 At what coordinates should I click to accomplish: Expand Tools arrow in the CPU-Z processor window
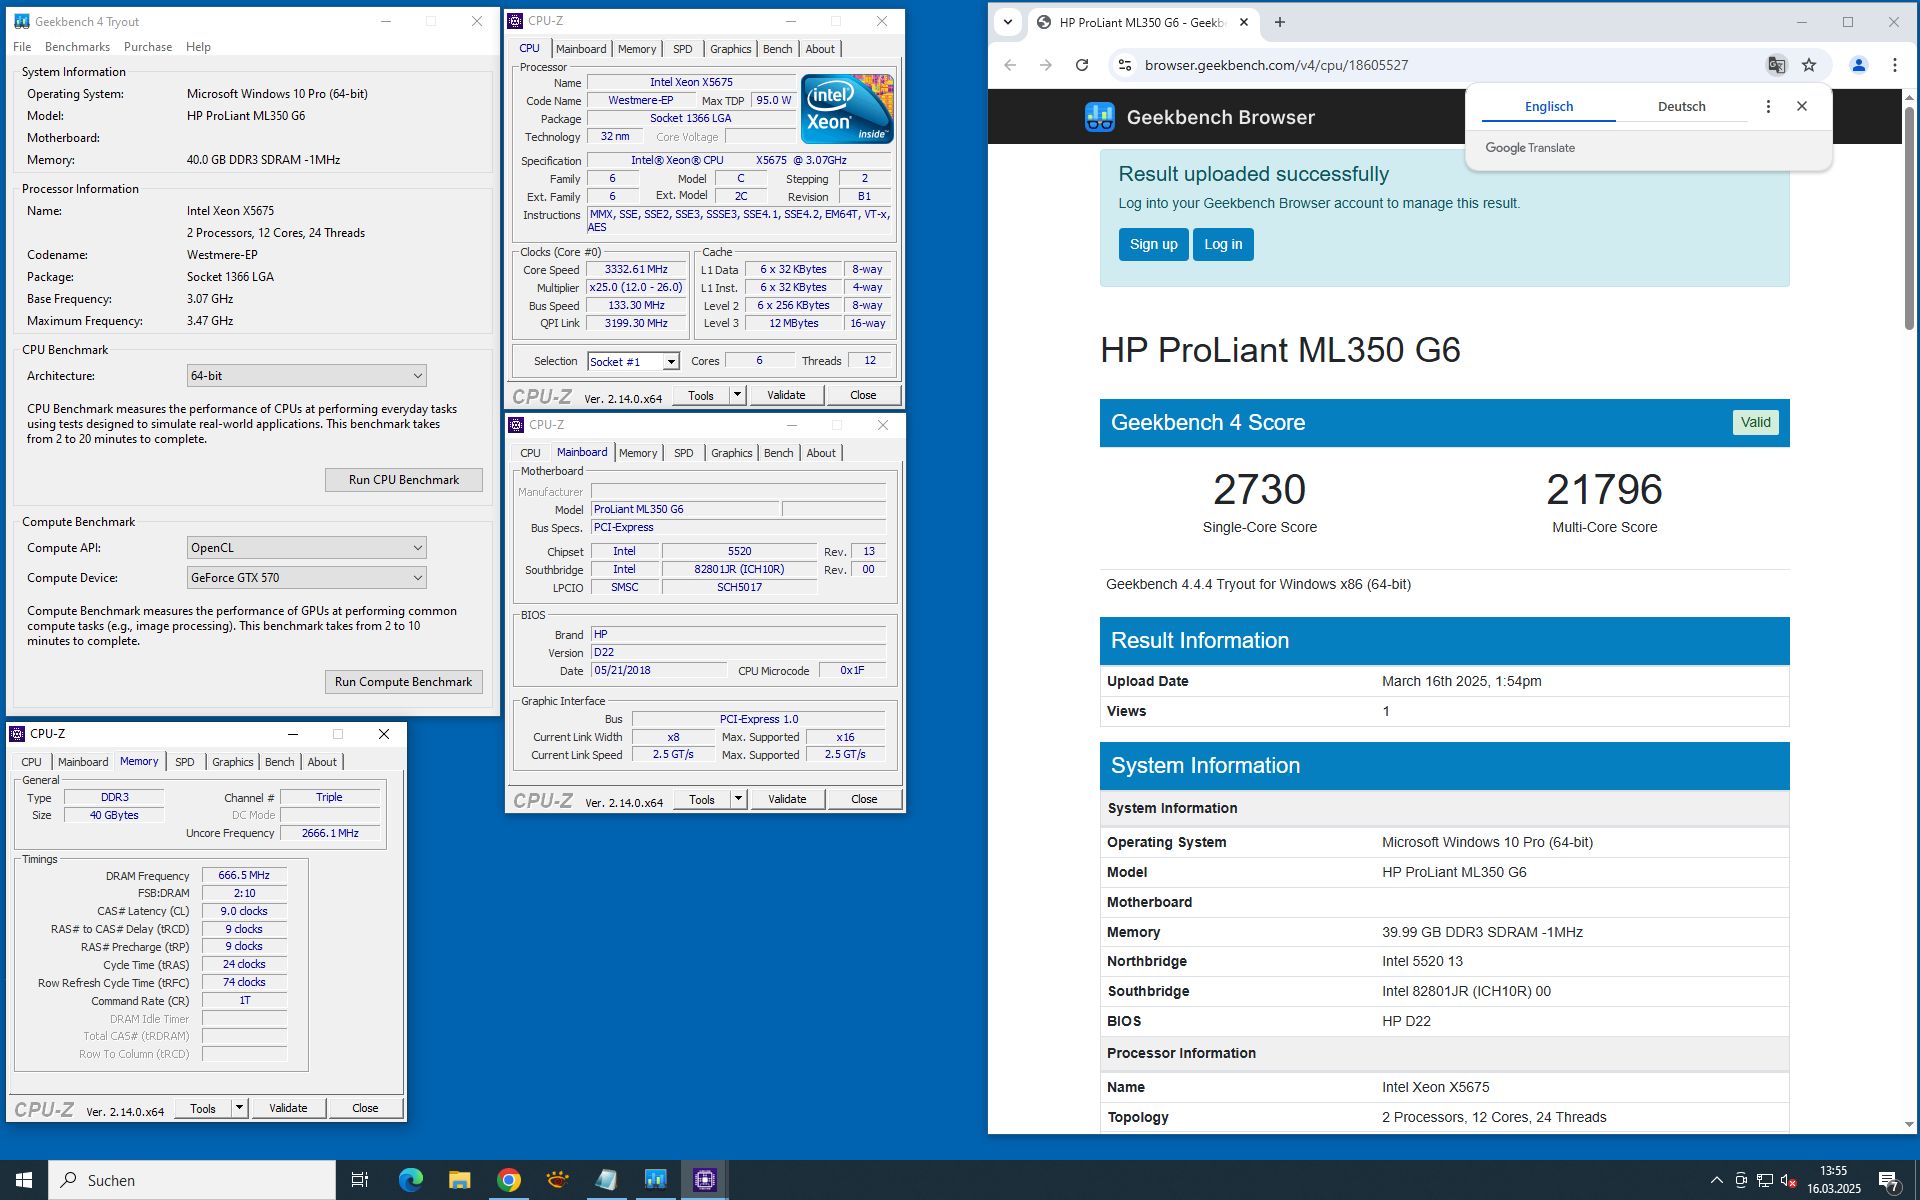738,395
